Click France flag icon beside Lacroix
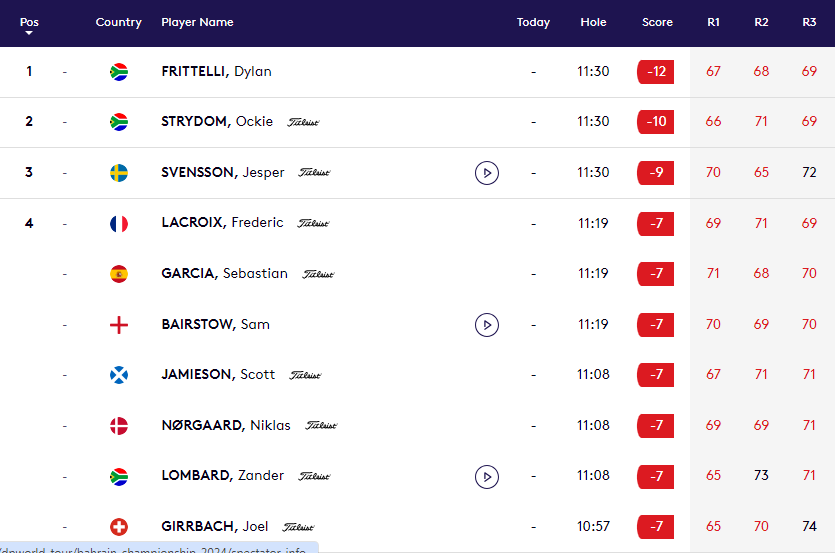 click(119, 224)
